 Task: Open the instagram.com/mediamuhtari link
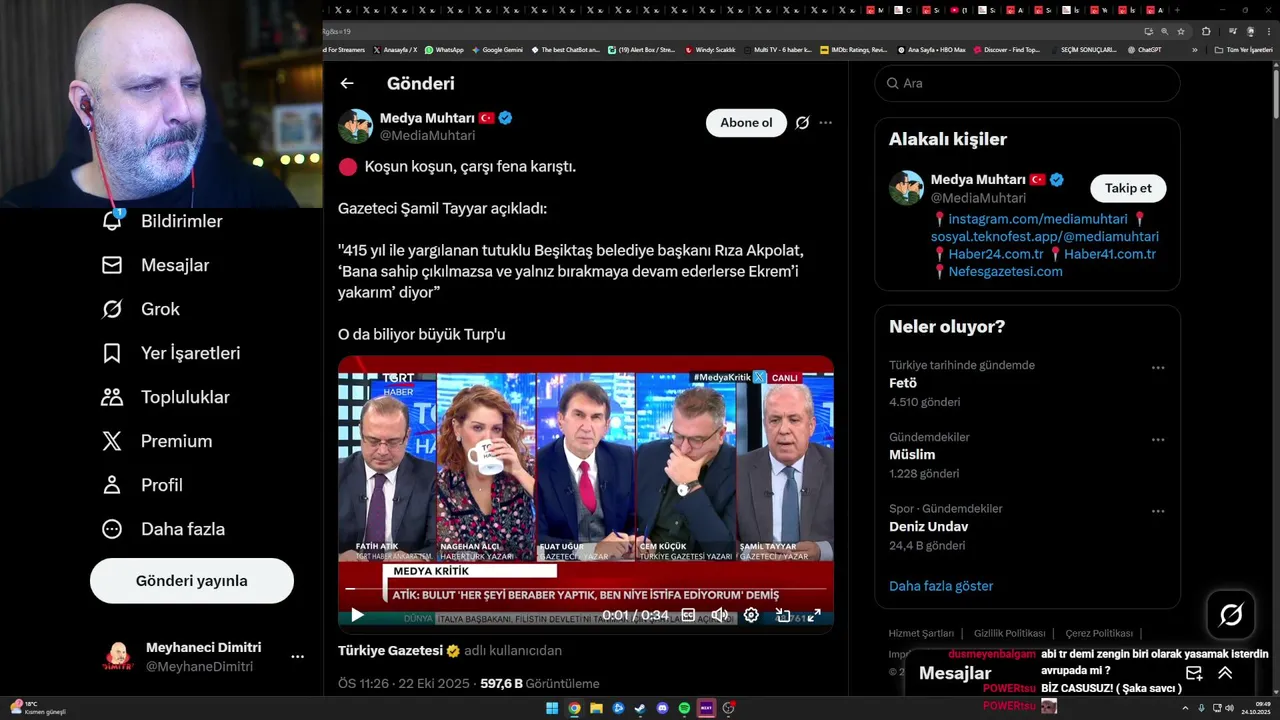(x=1038, y=219)
